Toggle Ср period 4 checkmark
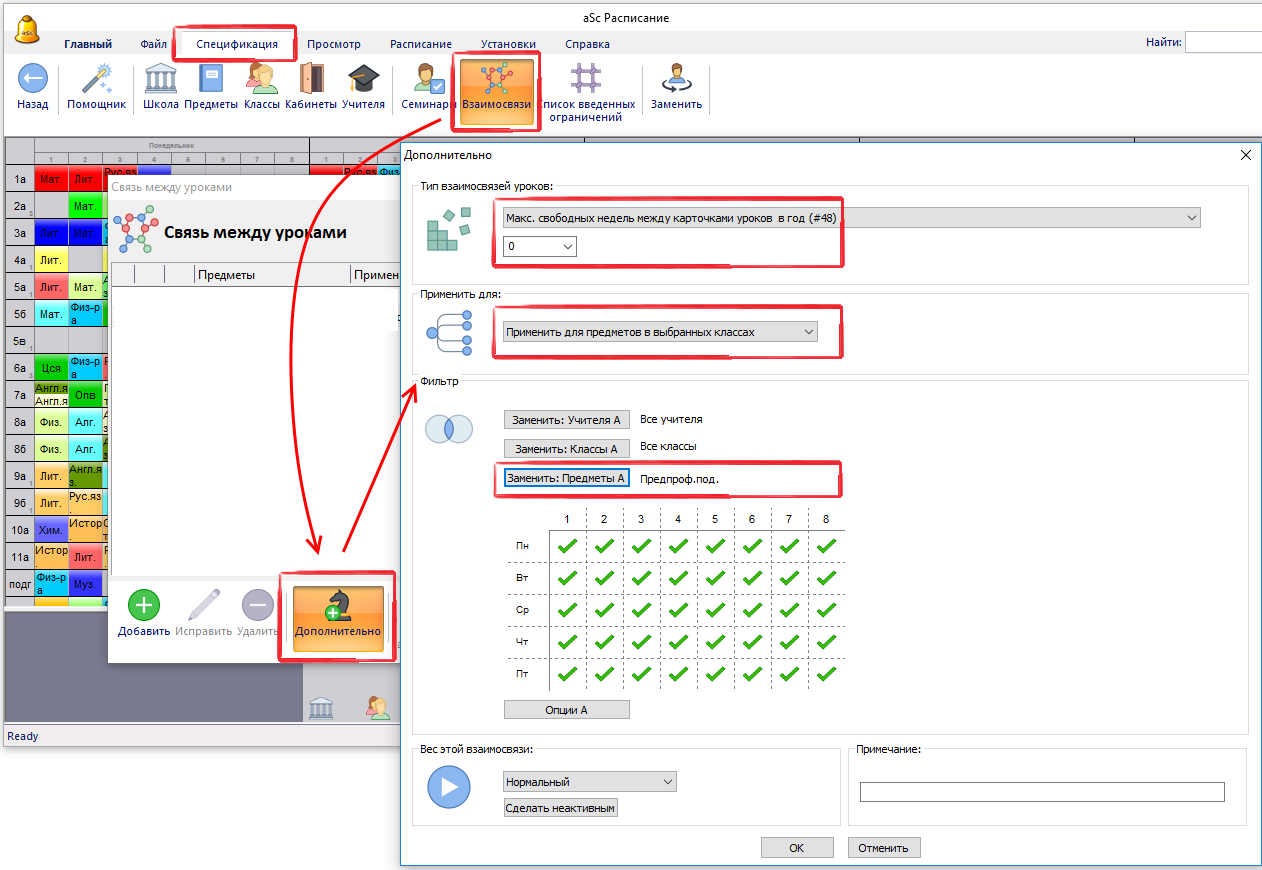The image size is (1262, 870). pos(678,610)
